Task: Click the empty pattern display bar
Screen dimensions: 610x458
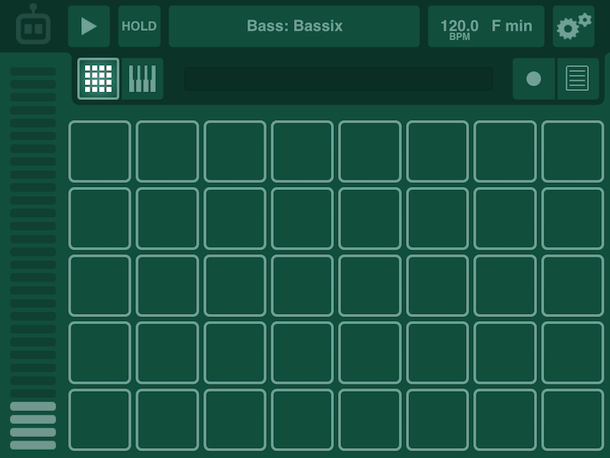Action: (338, 79)
